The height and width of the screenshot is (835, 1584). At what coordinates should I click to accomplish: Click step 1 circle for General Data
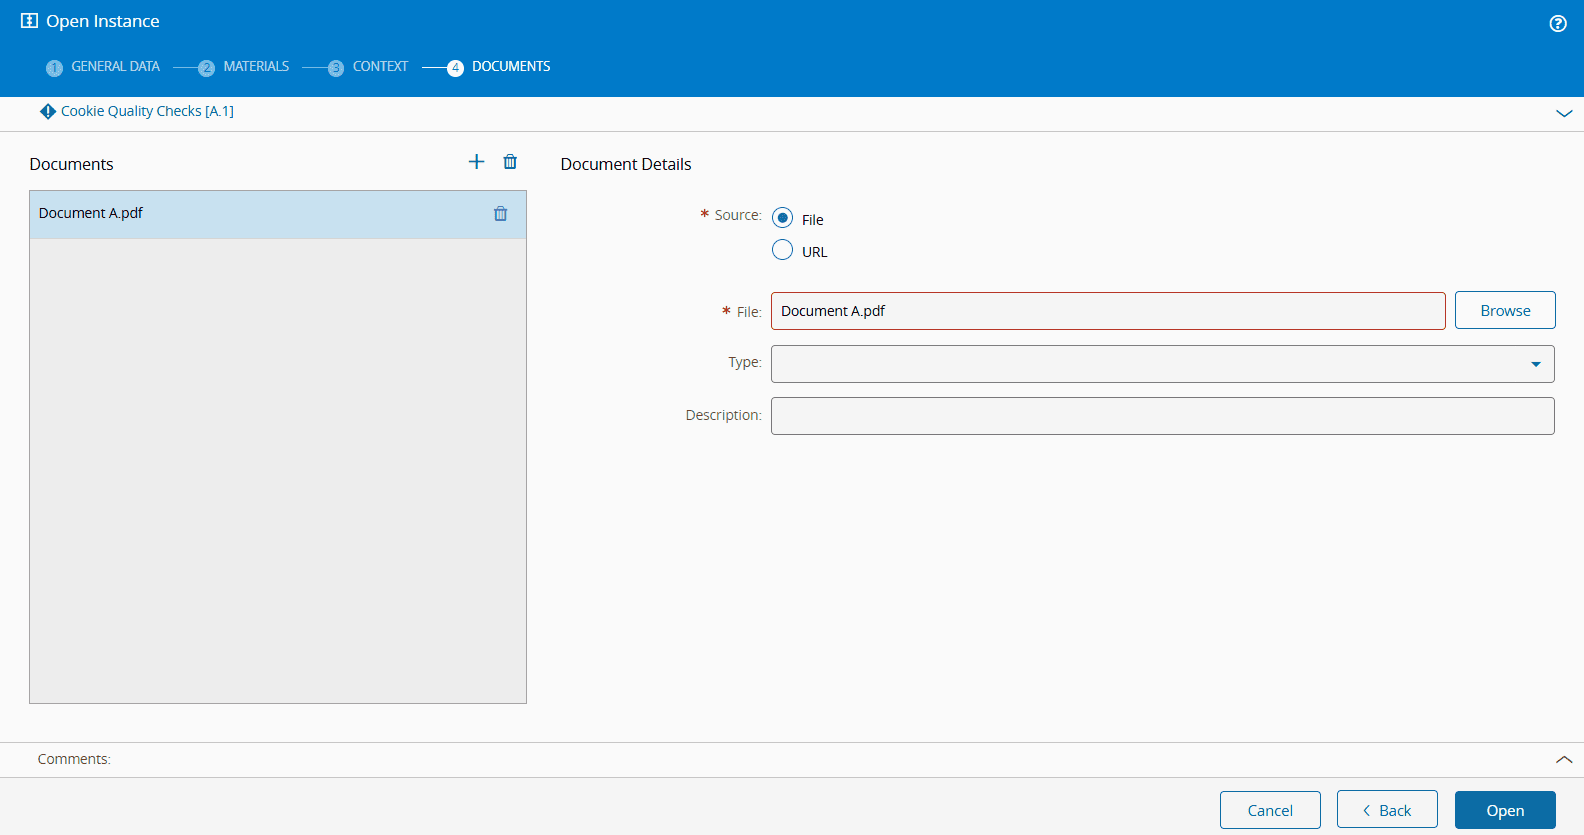point(55,68)
